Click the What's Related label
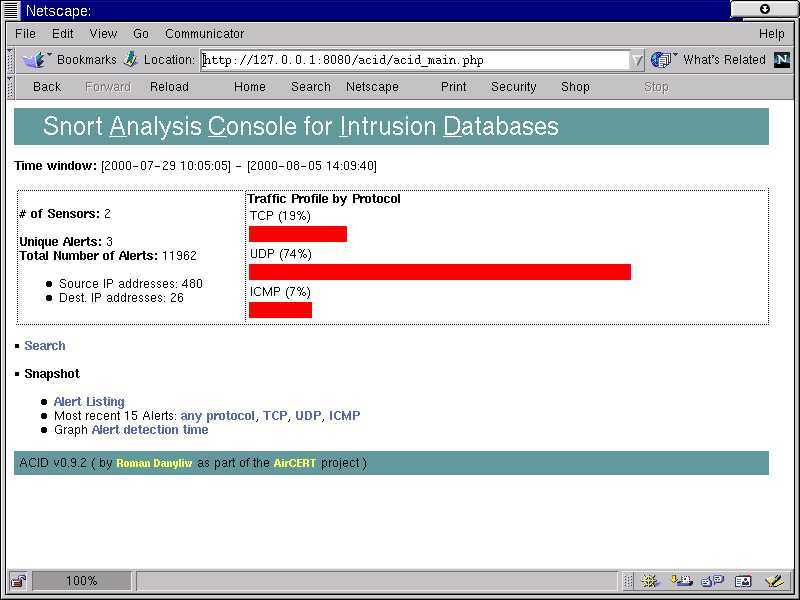Viewport: 800px width, 600px height. coord(724,60)
